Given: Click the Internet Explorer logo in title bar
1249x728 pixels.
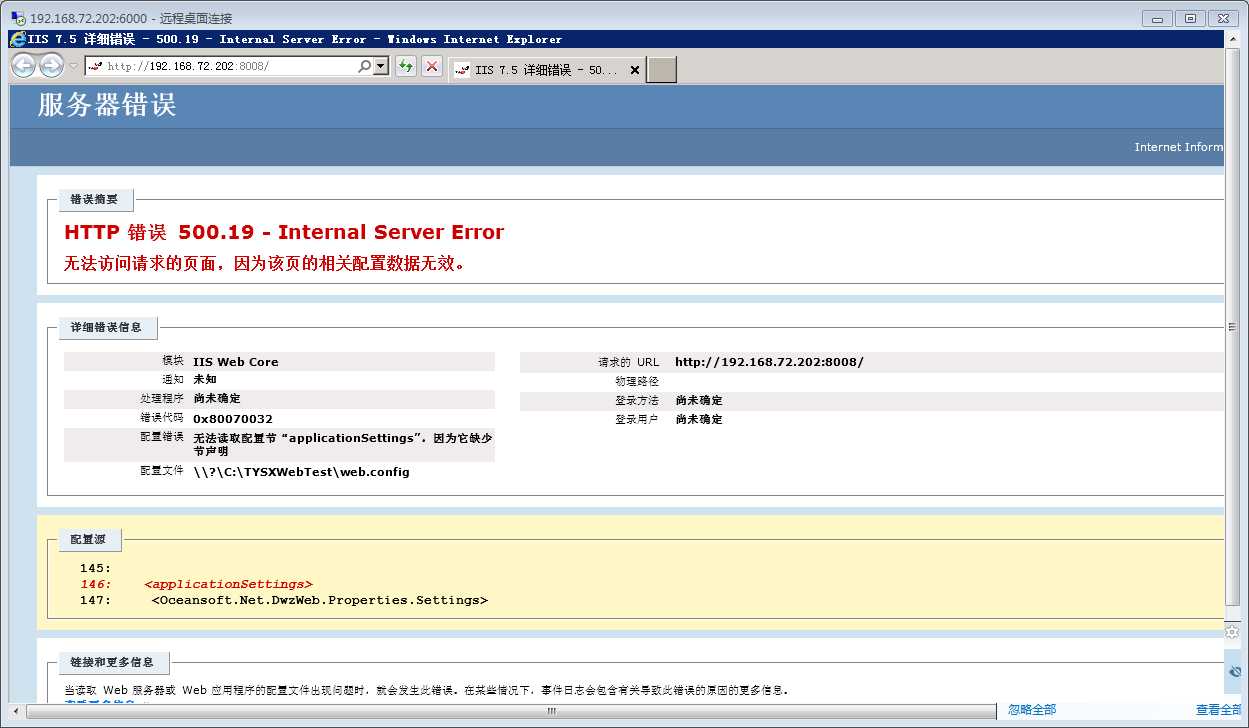Looking at the screenshot, I should coord(18,39).
